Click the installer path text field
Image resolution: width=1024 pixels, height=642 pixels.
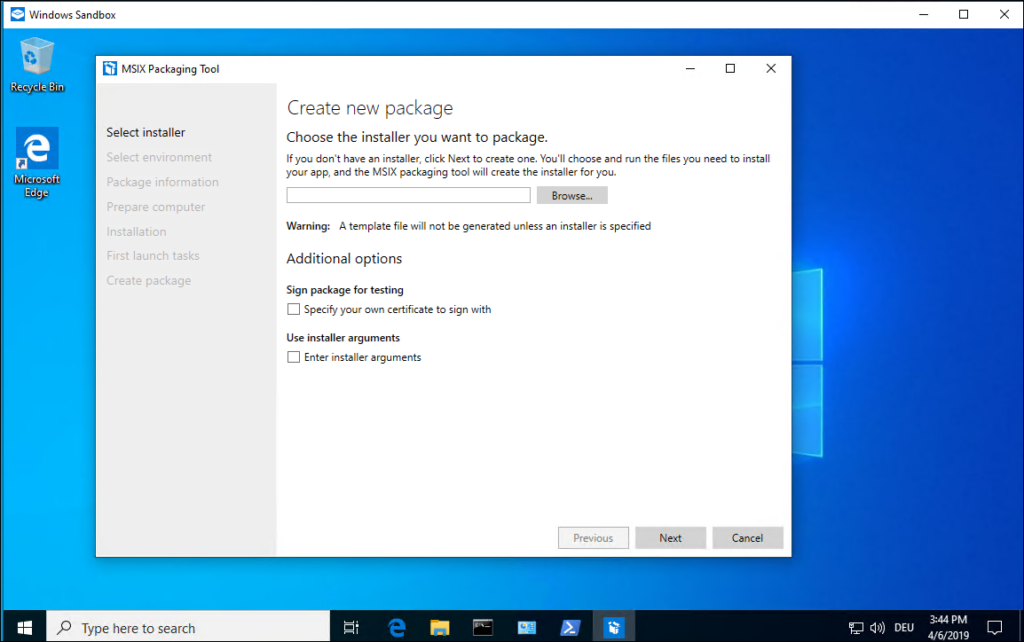pos(408,196)
